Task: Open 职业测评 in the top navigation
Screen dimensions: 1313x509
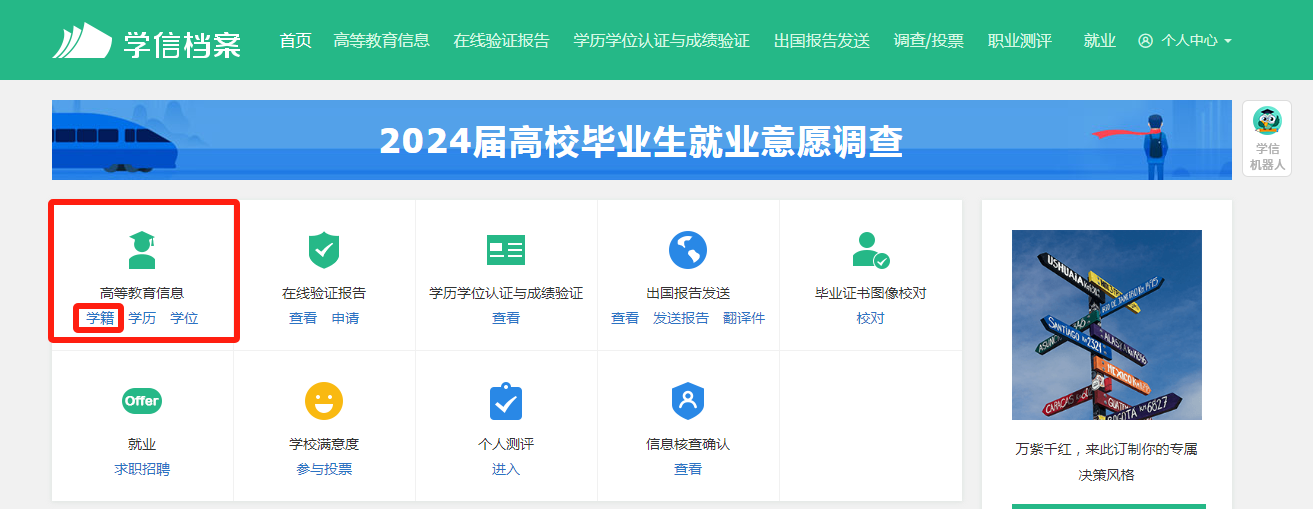Action: pos(1019,41)
